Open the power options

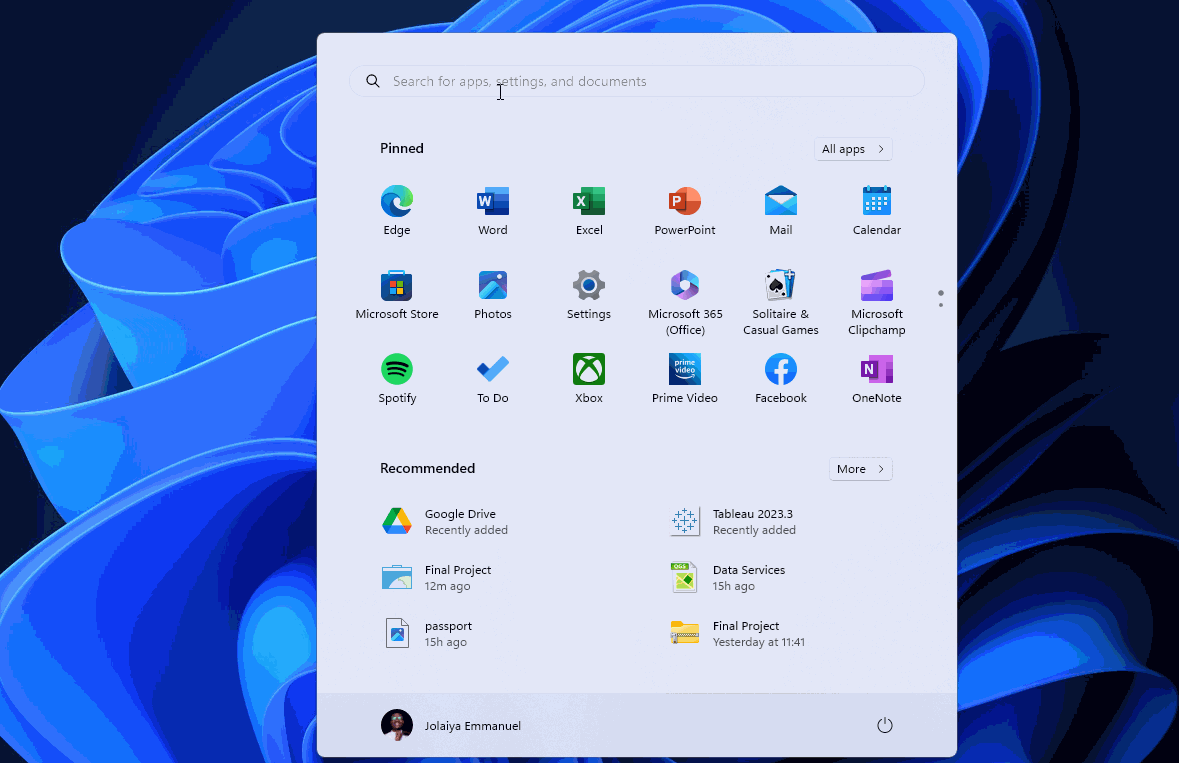click(x=884, y=725)
